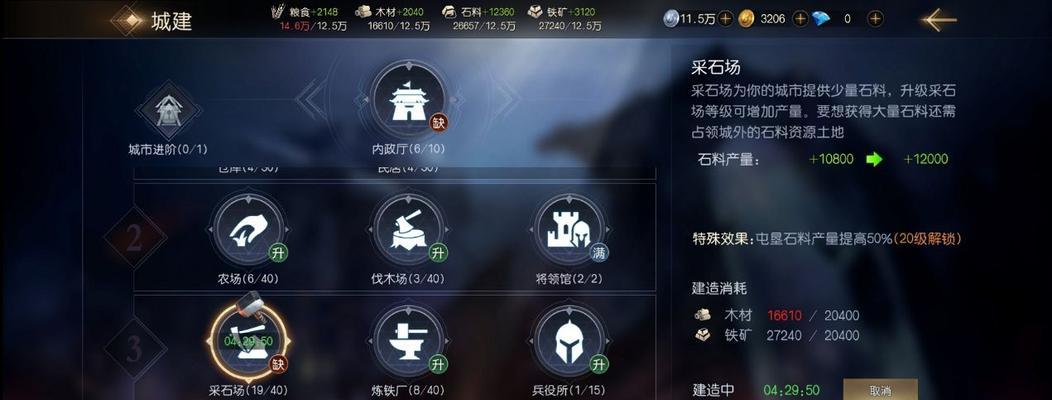Add silver coins with plus button

pos(725,19)
